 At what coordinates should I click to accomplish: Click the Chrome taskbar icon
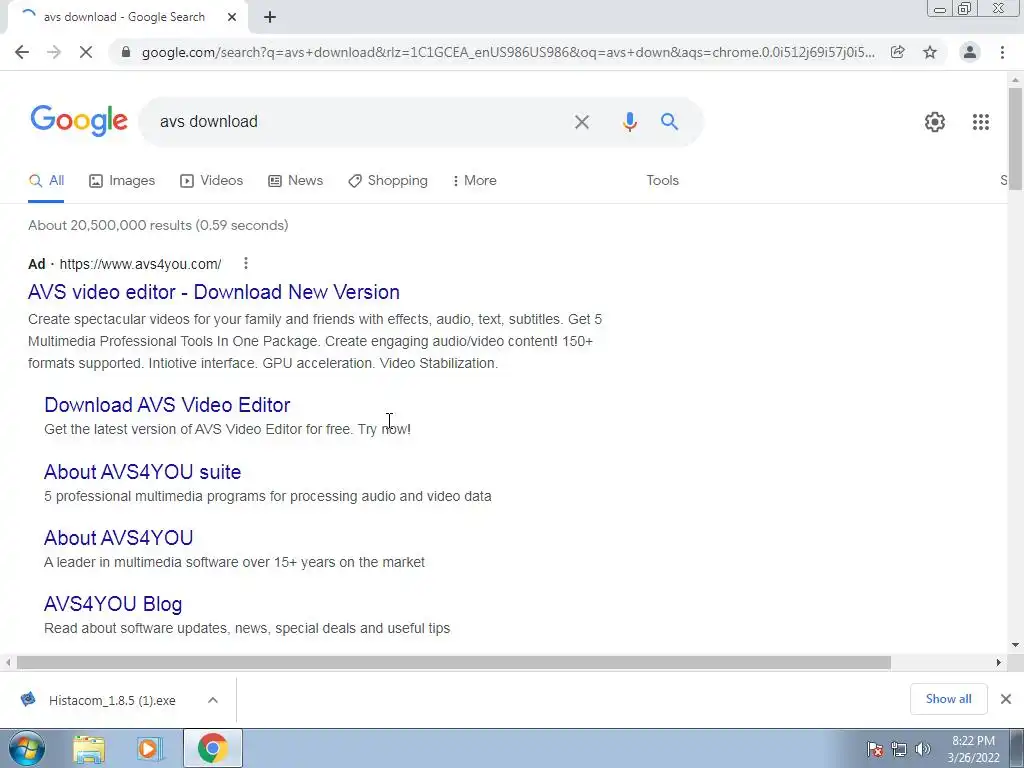(x=213, y=748)
